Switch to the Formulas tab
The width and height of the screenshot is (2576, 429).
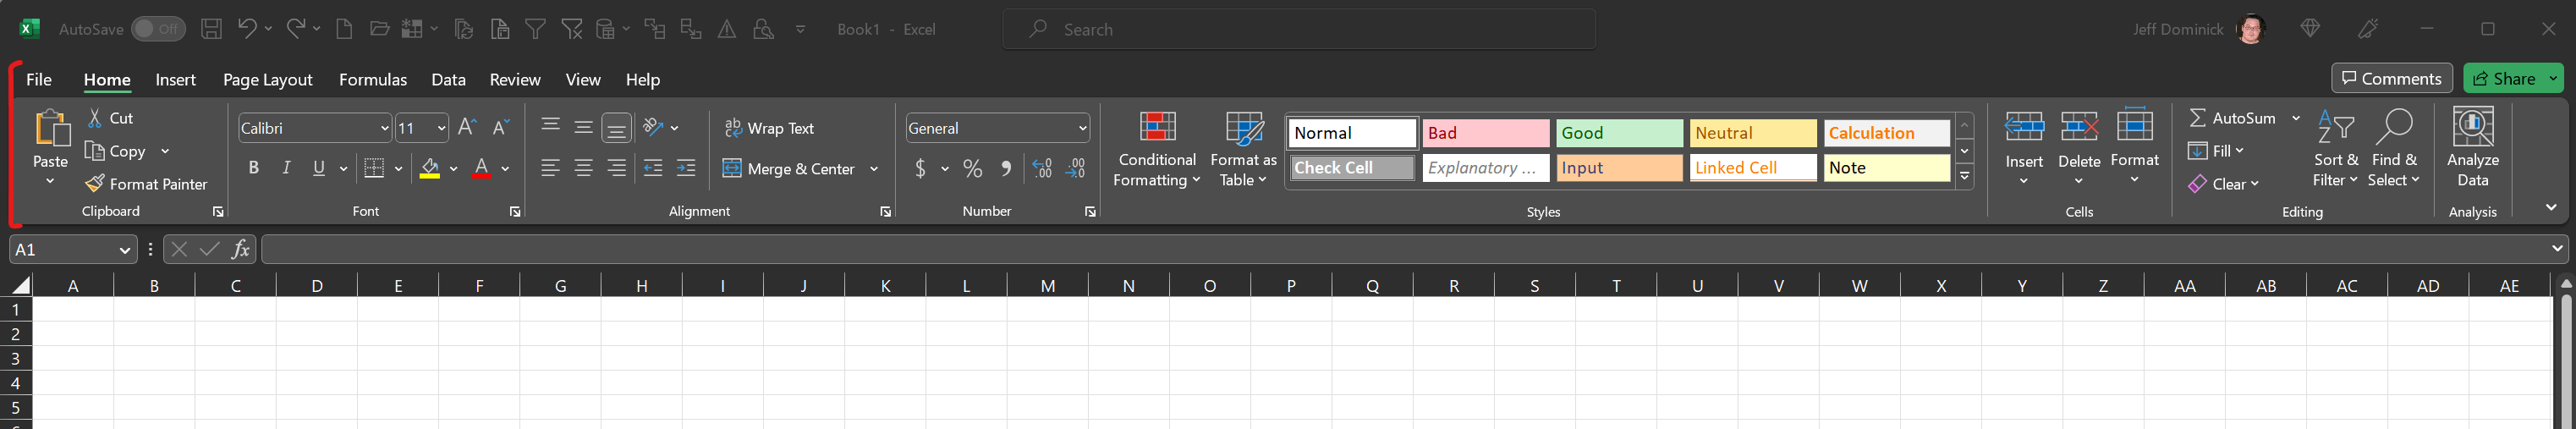pyautogui.click(x=373, y=79)
